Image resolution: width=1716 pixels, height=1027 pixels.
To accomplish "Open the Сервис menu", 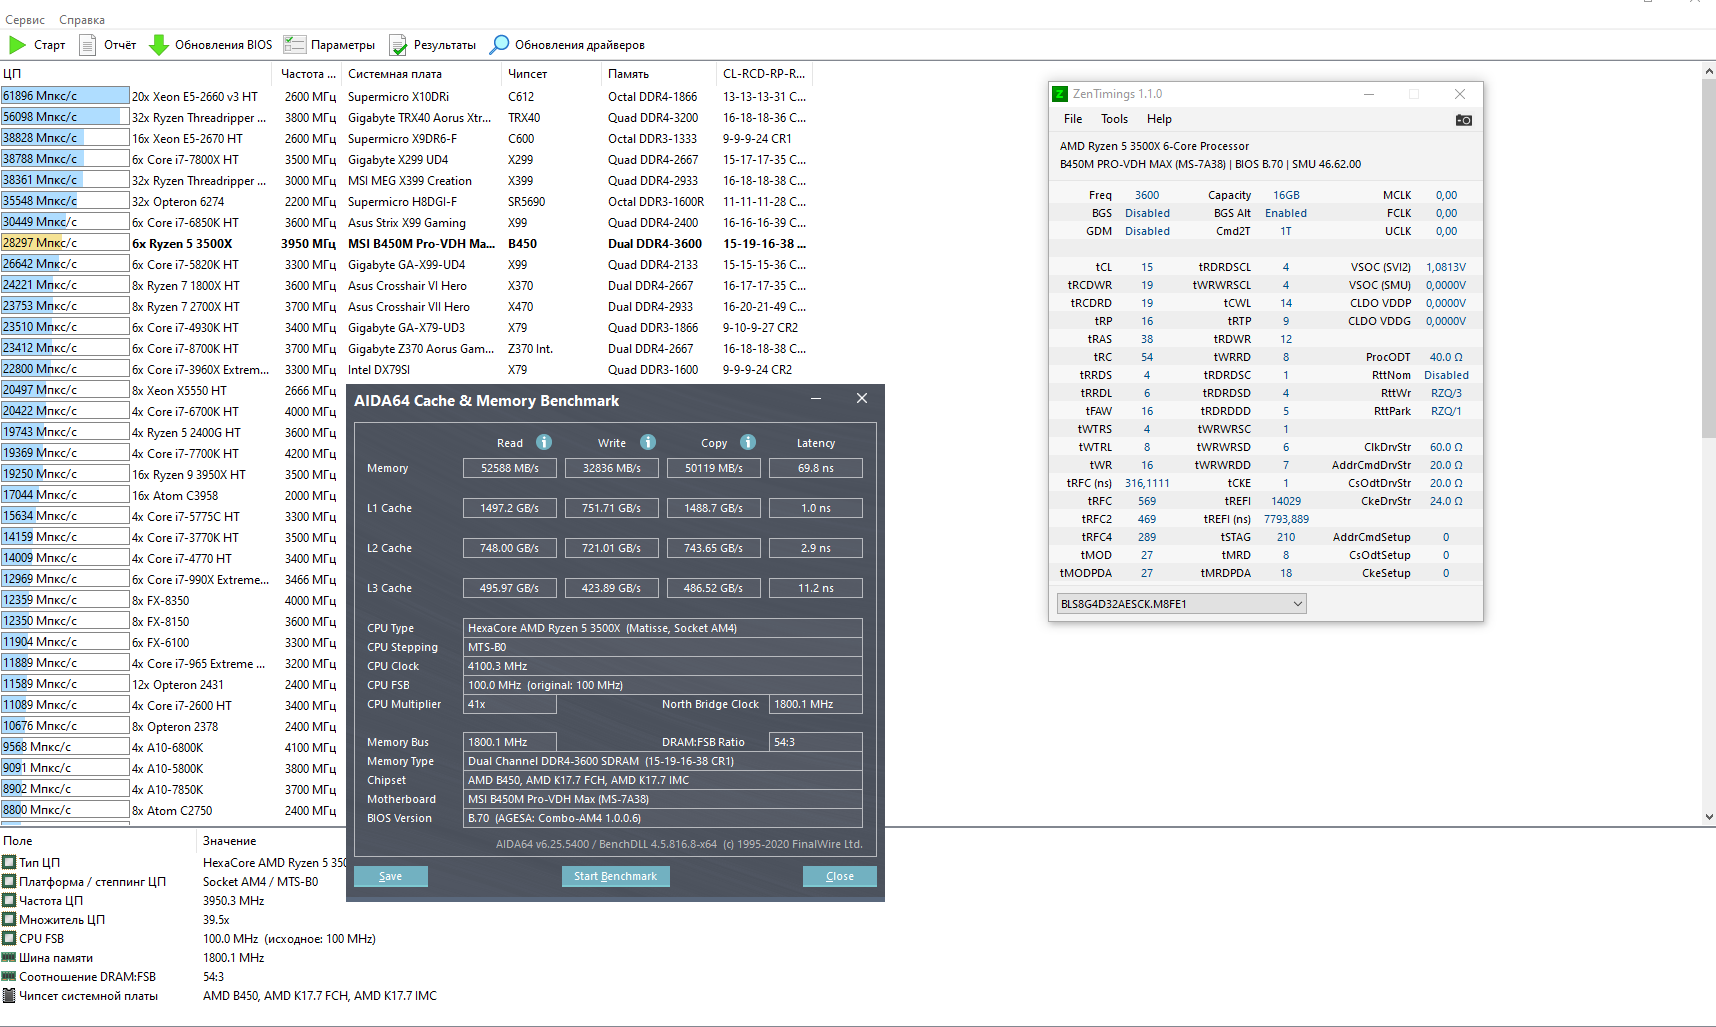I will 25,20.
